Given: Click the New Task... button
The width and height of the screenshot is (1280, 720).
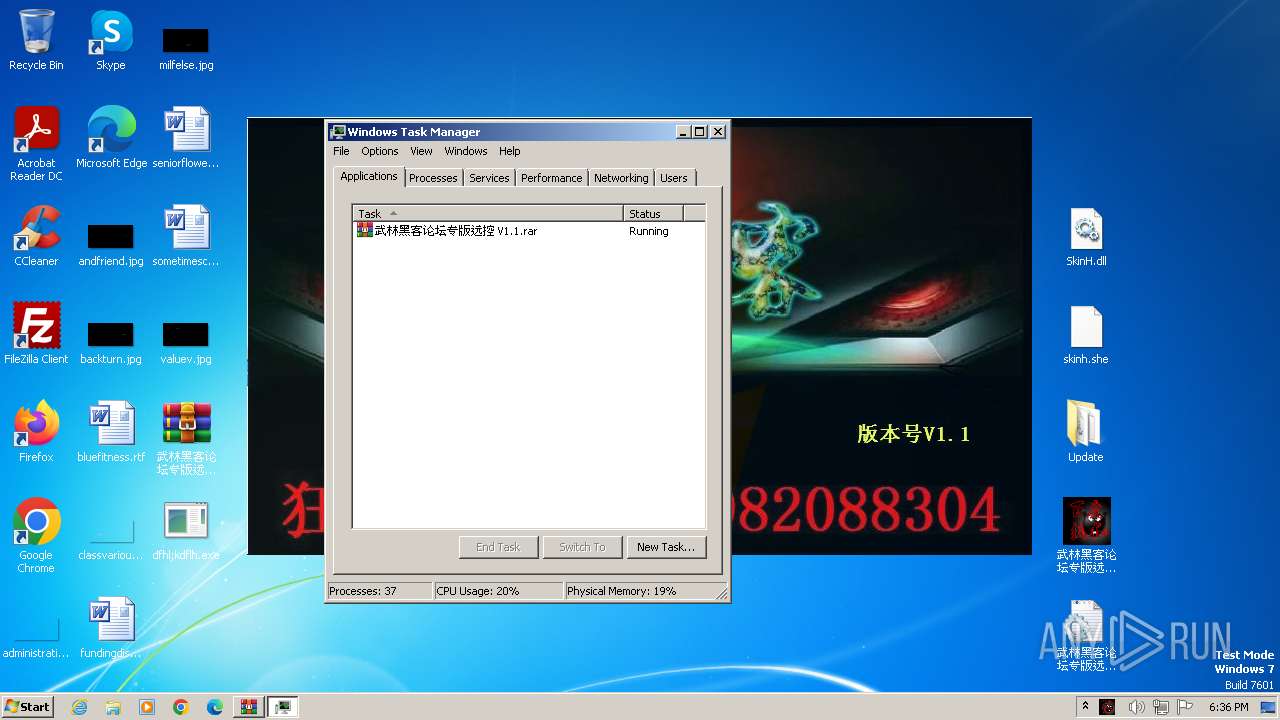Looking at the screenshot, I should click(666, 547).
